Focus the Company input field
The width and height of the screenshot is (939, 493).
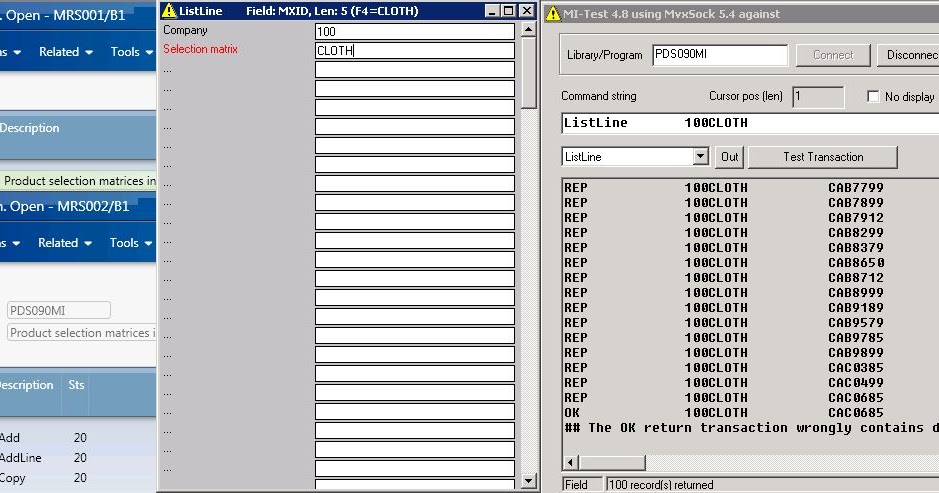[x=414, y=32]
